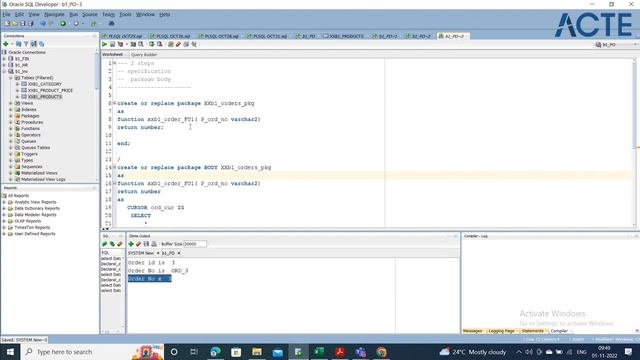Open the Edit menu

click(x=19, y=14)
